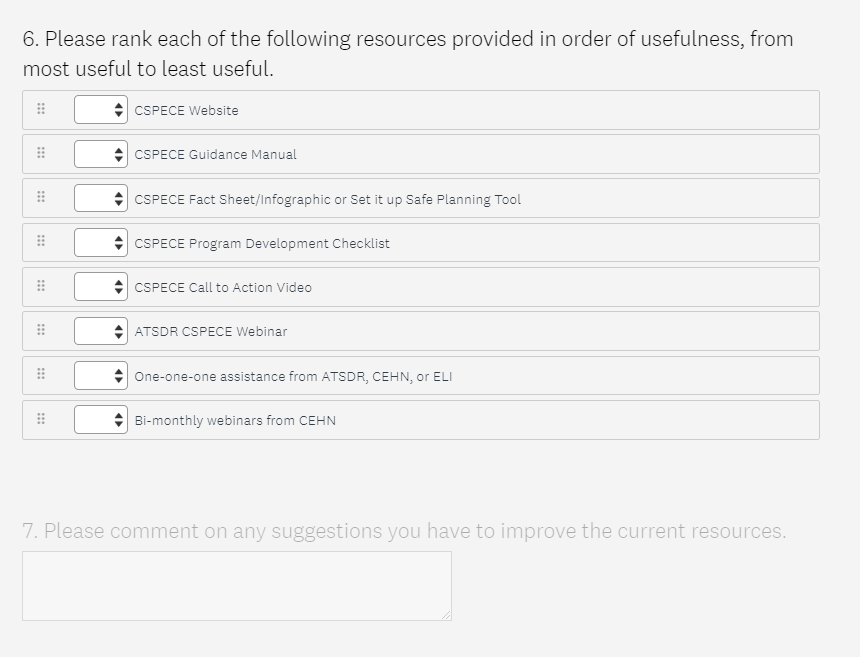
Task: Click drag handle for Program Development Checklist
Action: point(41,241)
